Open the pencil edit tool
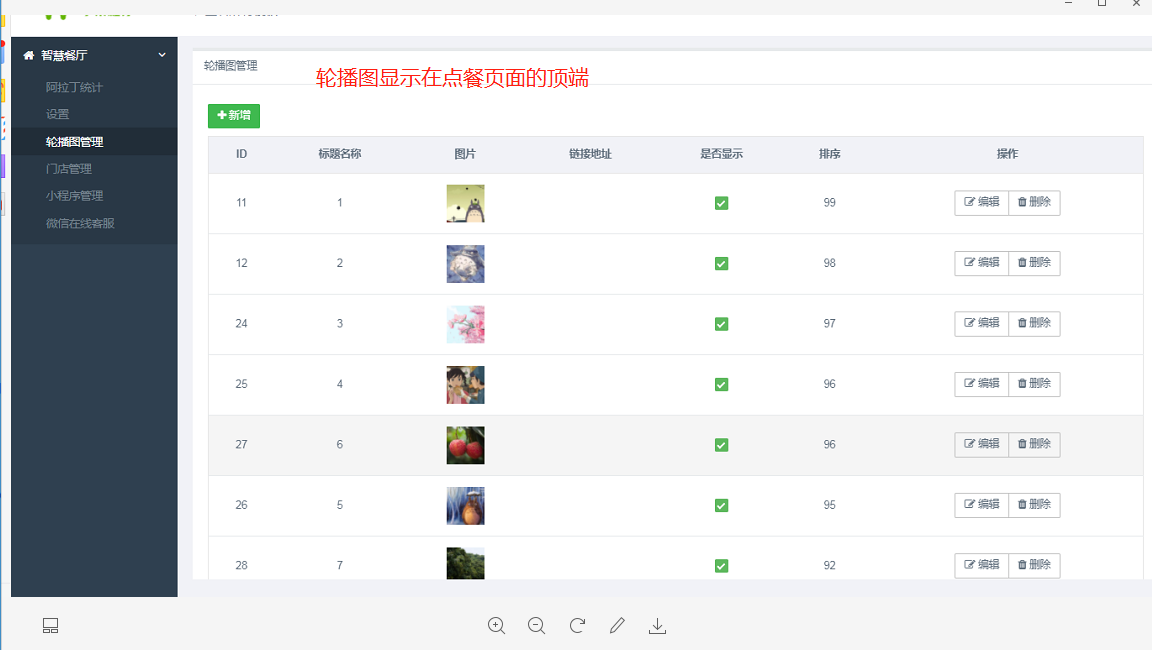 click(617, 626)
